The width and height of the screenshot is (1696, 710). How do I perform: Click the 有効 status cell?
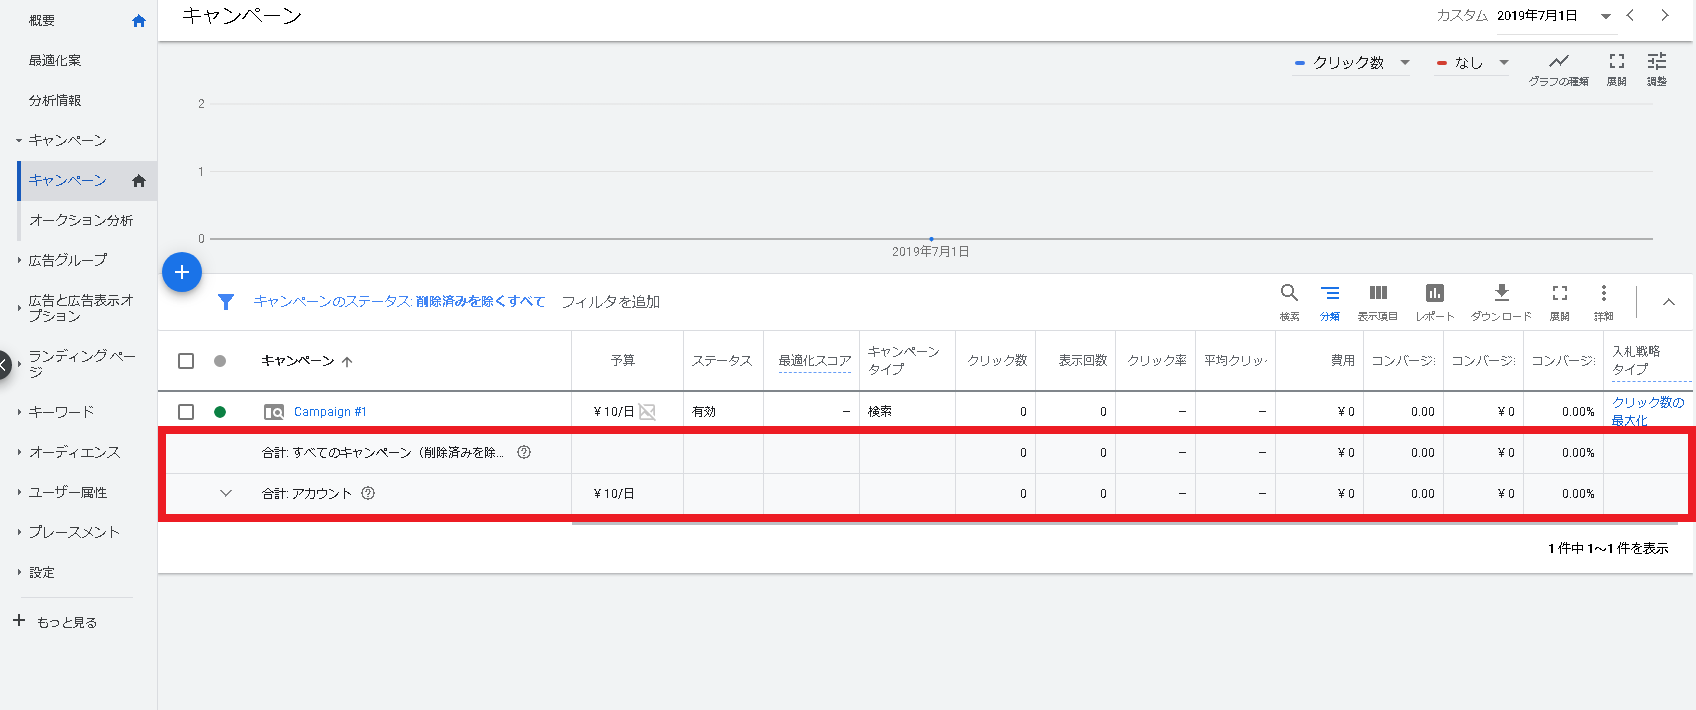tap(704, 412)
